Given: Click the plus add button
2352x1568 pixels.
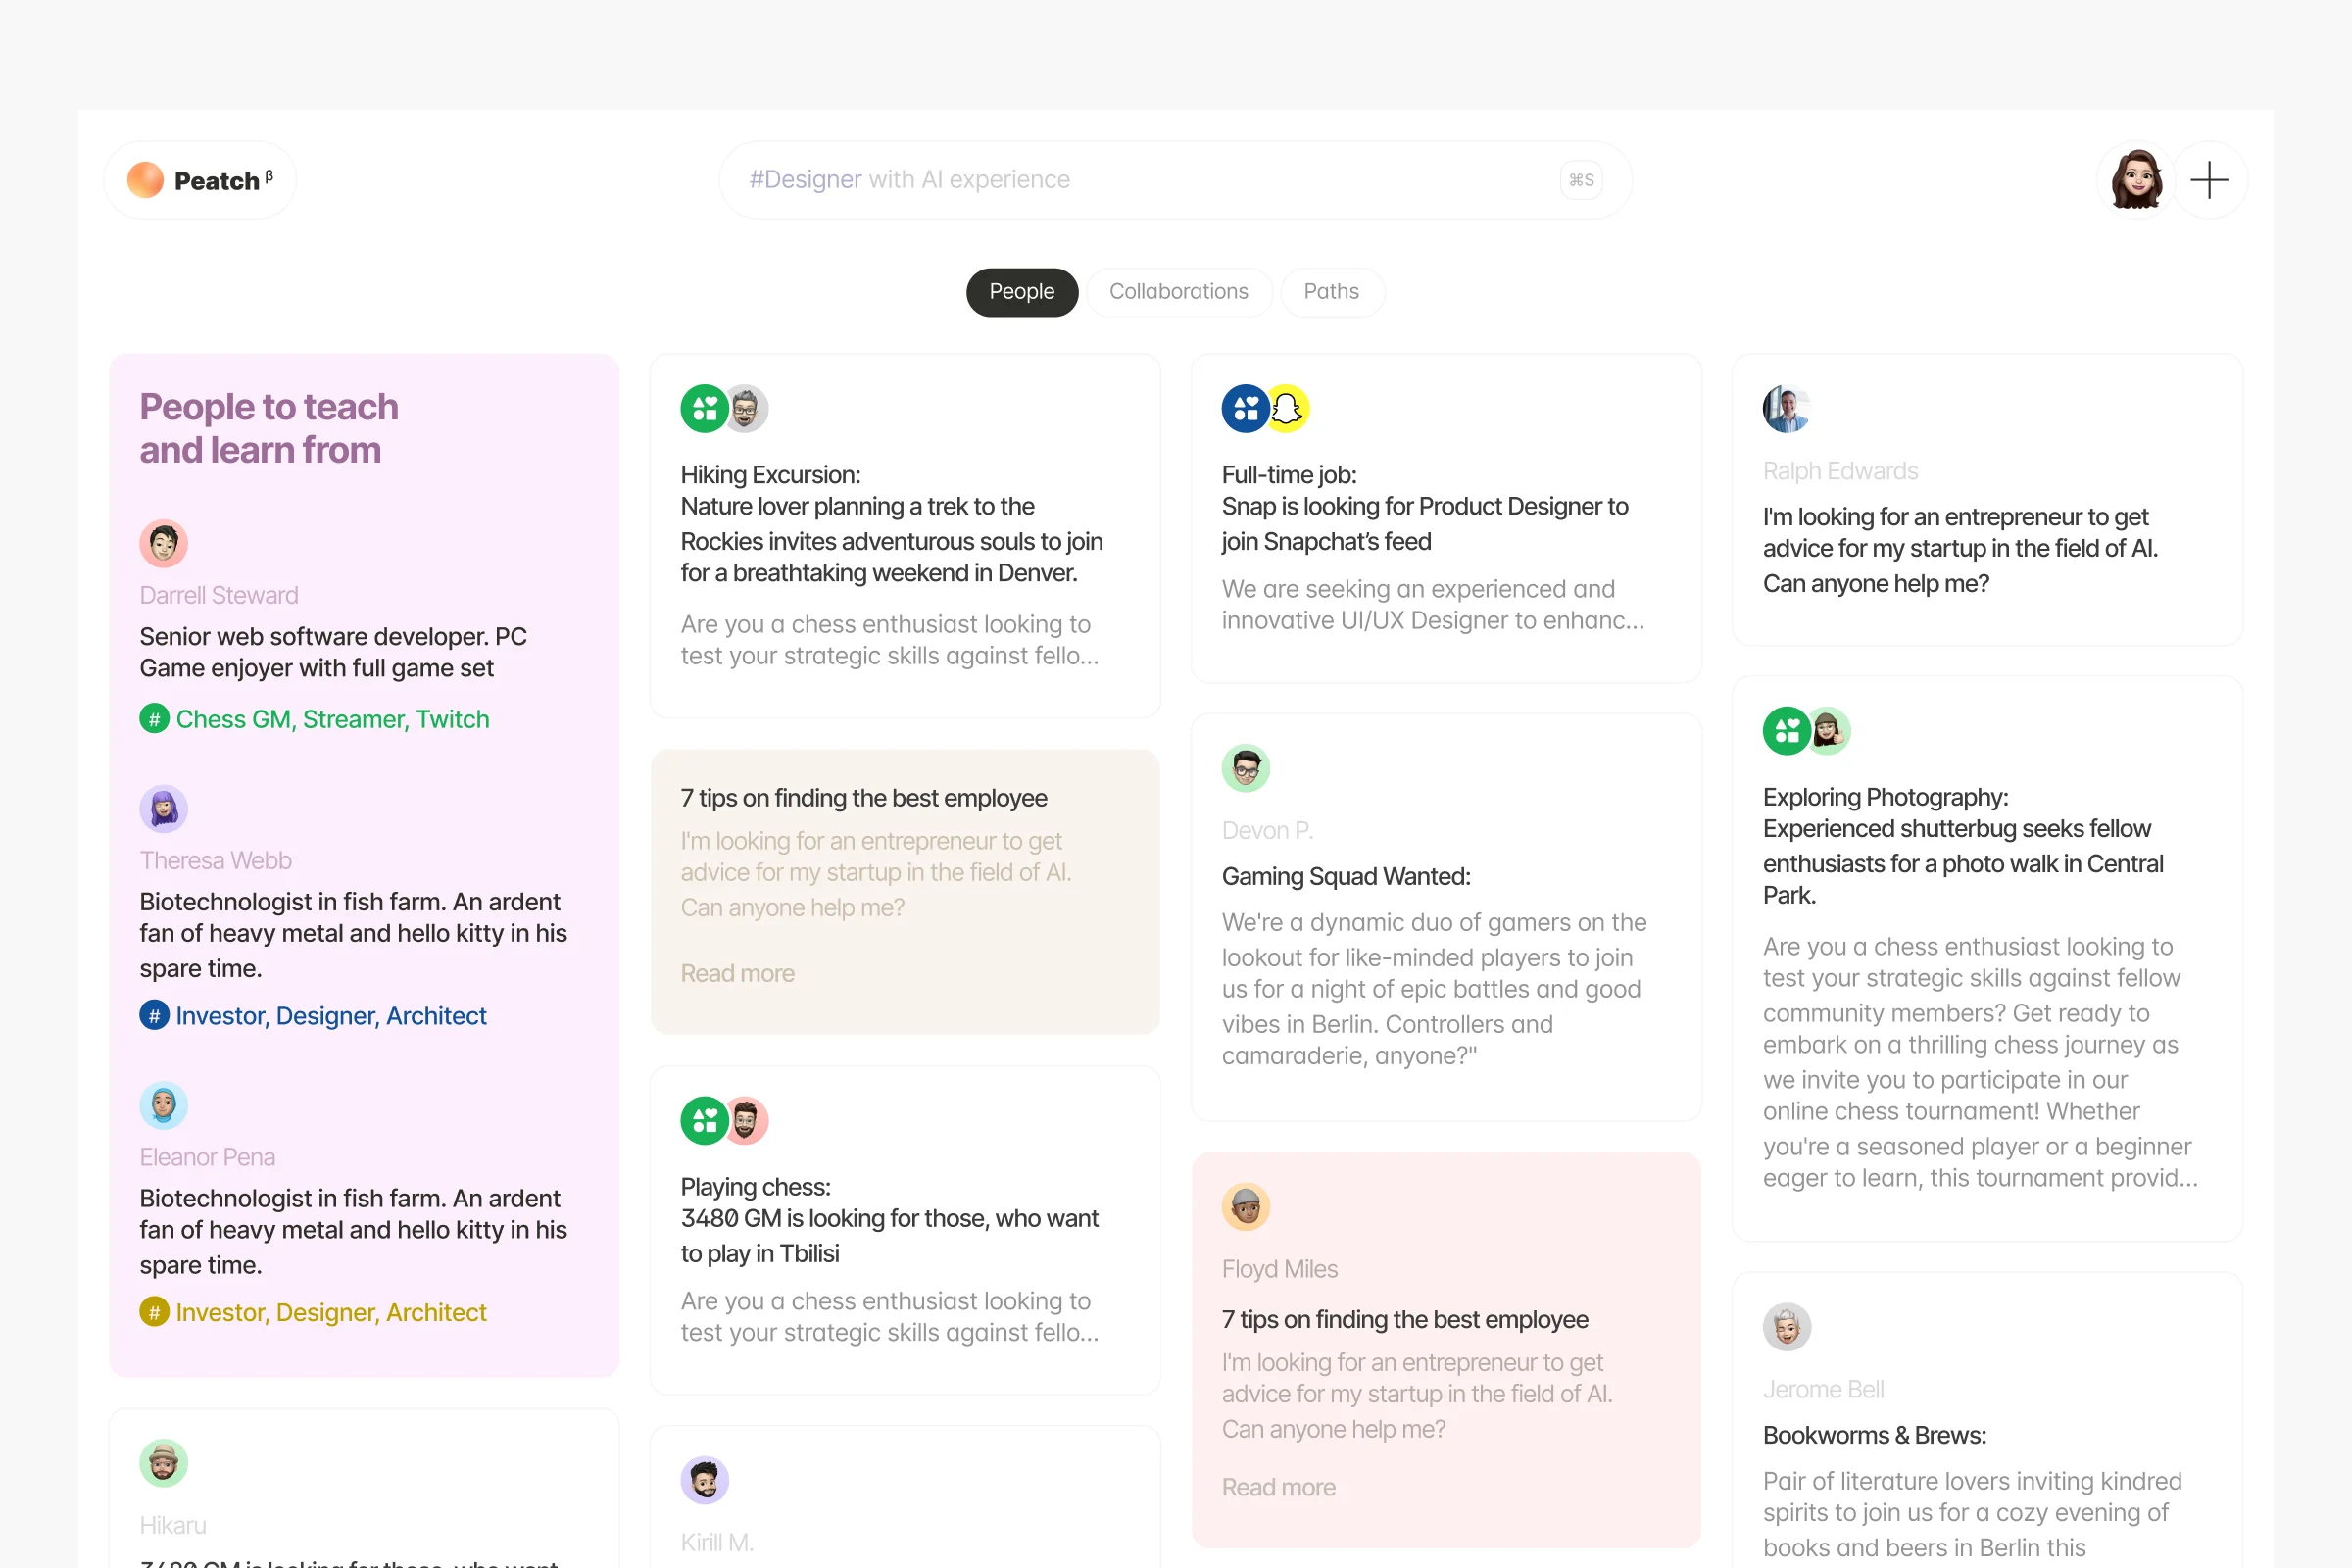Looking at the screenshot, I should [2209, 180].
